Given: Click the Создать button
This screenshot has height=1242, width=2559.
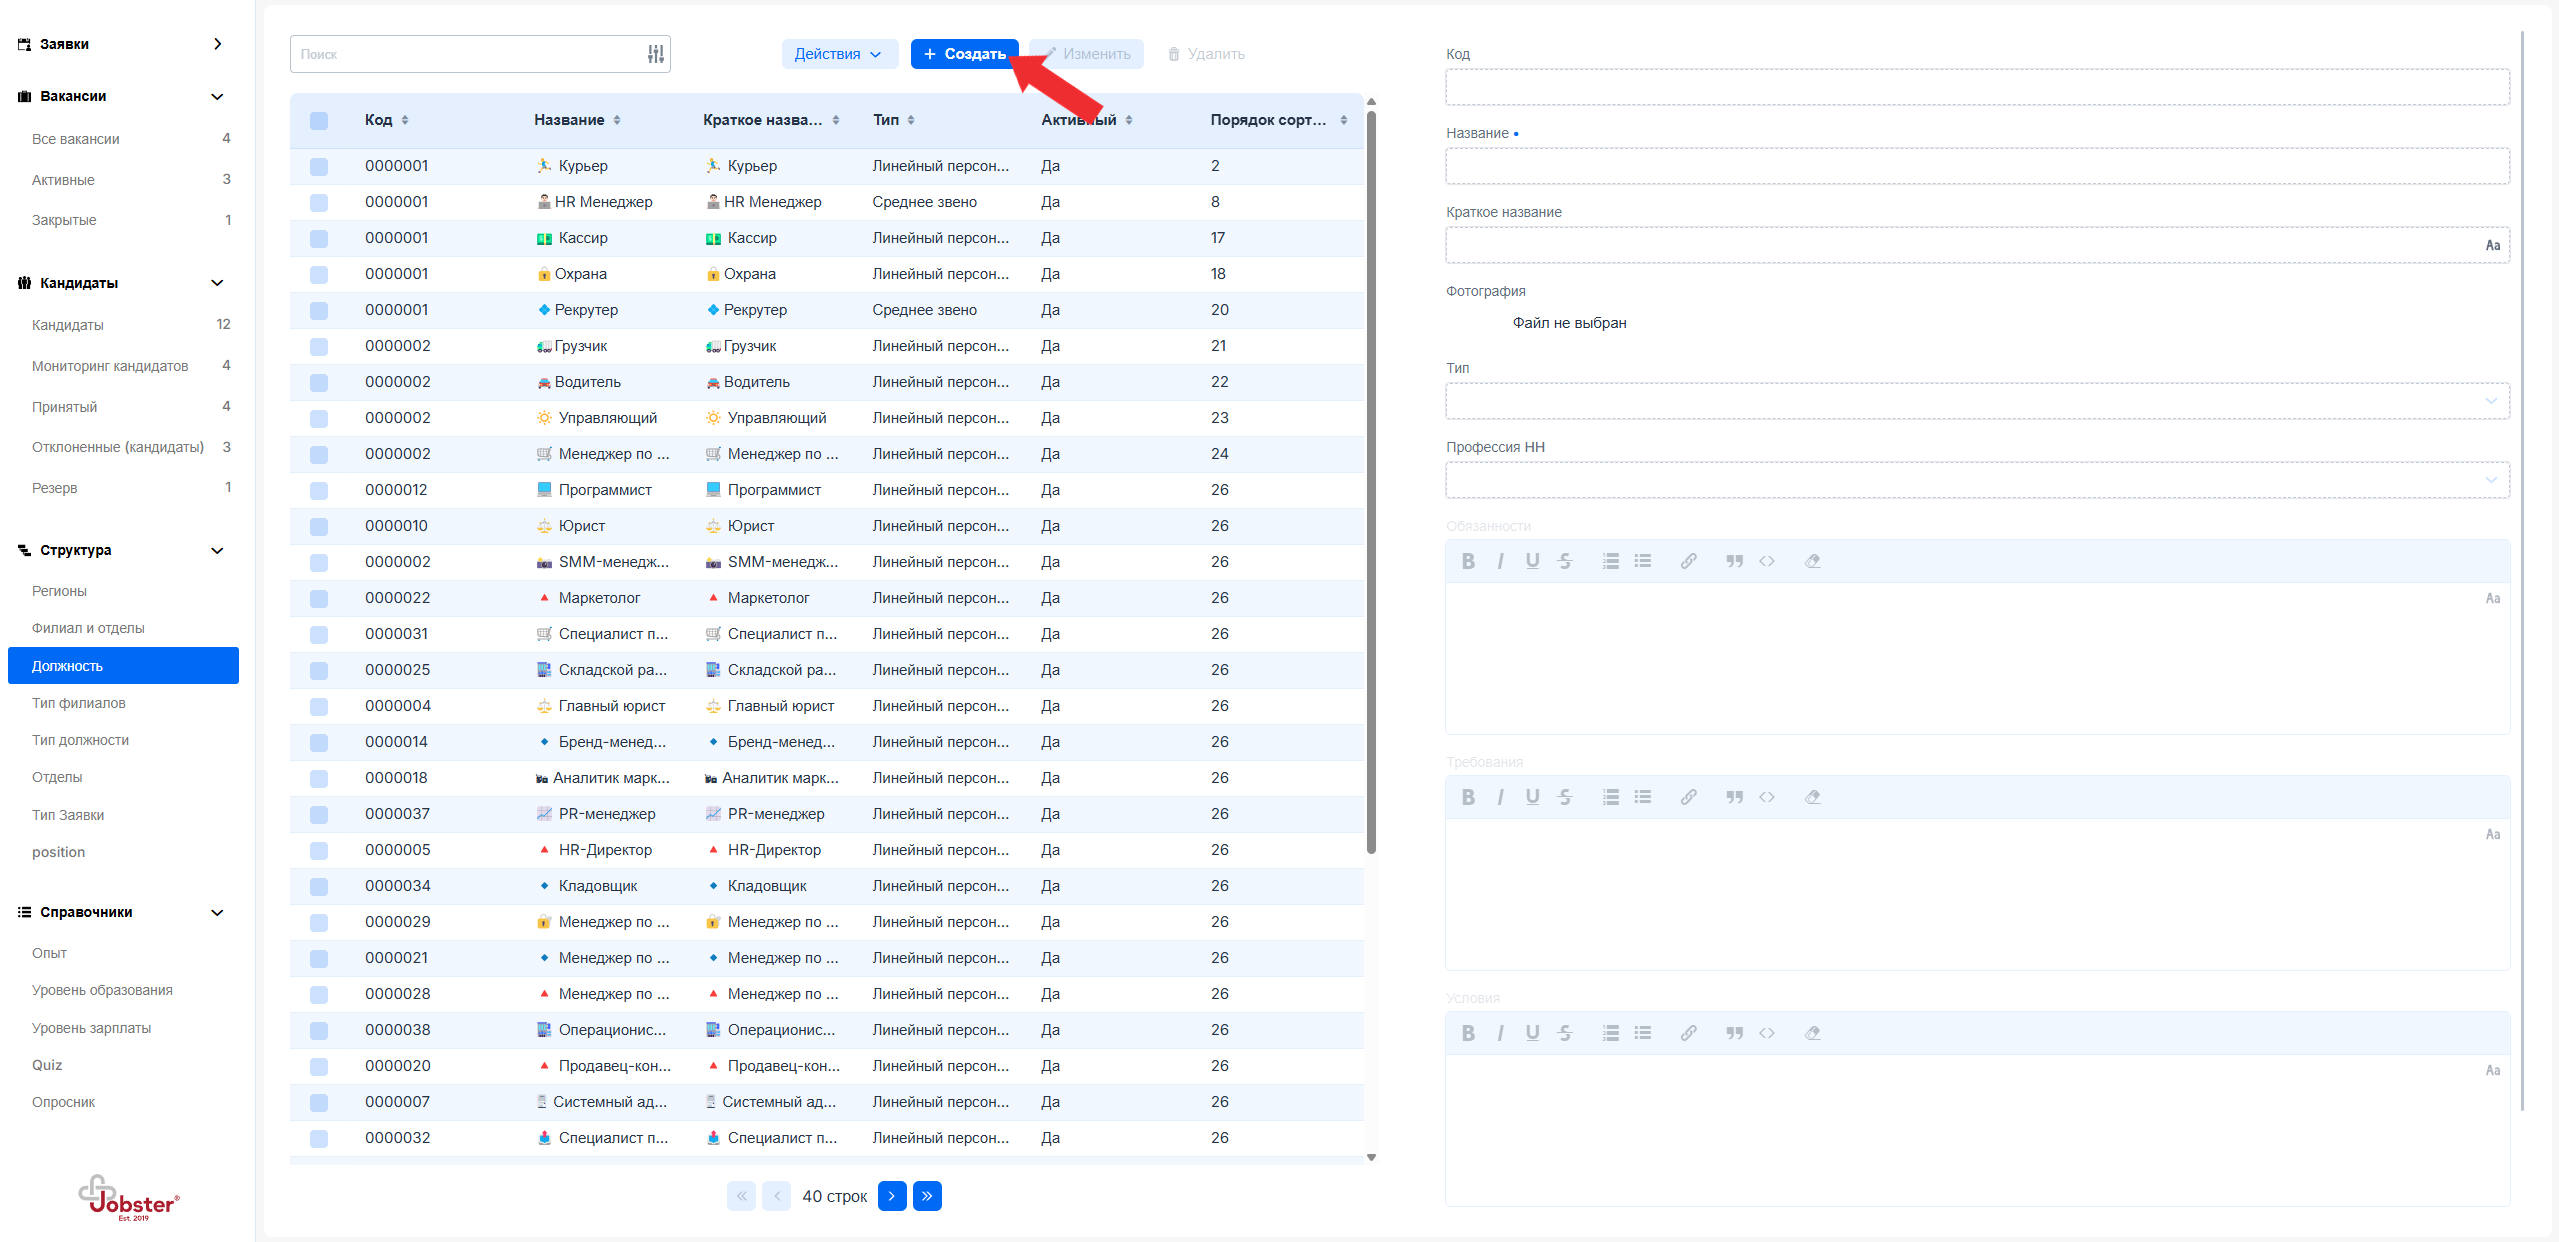Looking at the screenshot, I should tap(964, 54).
